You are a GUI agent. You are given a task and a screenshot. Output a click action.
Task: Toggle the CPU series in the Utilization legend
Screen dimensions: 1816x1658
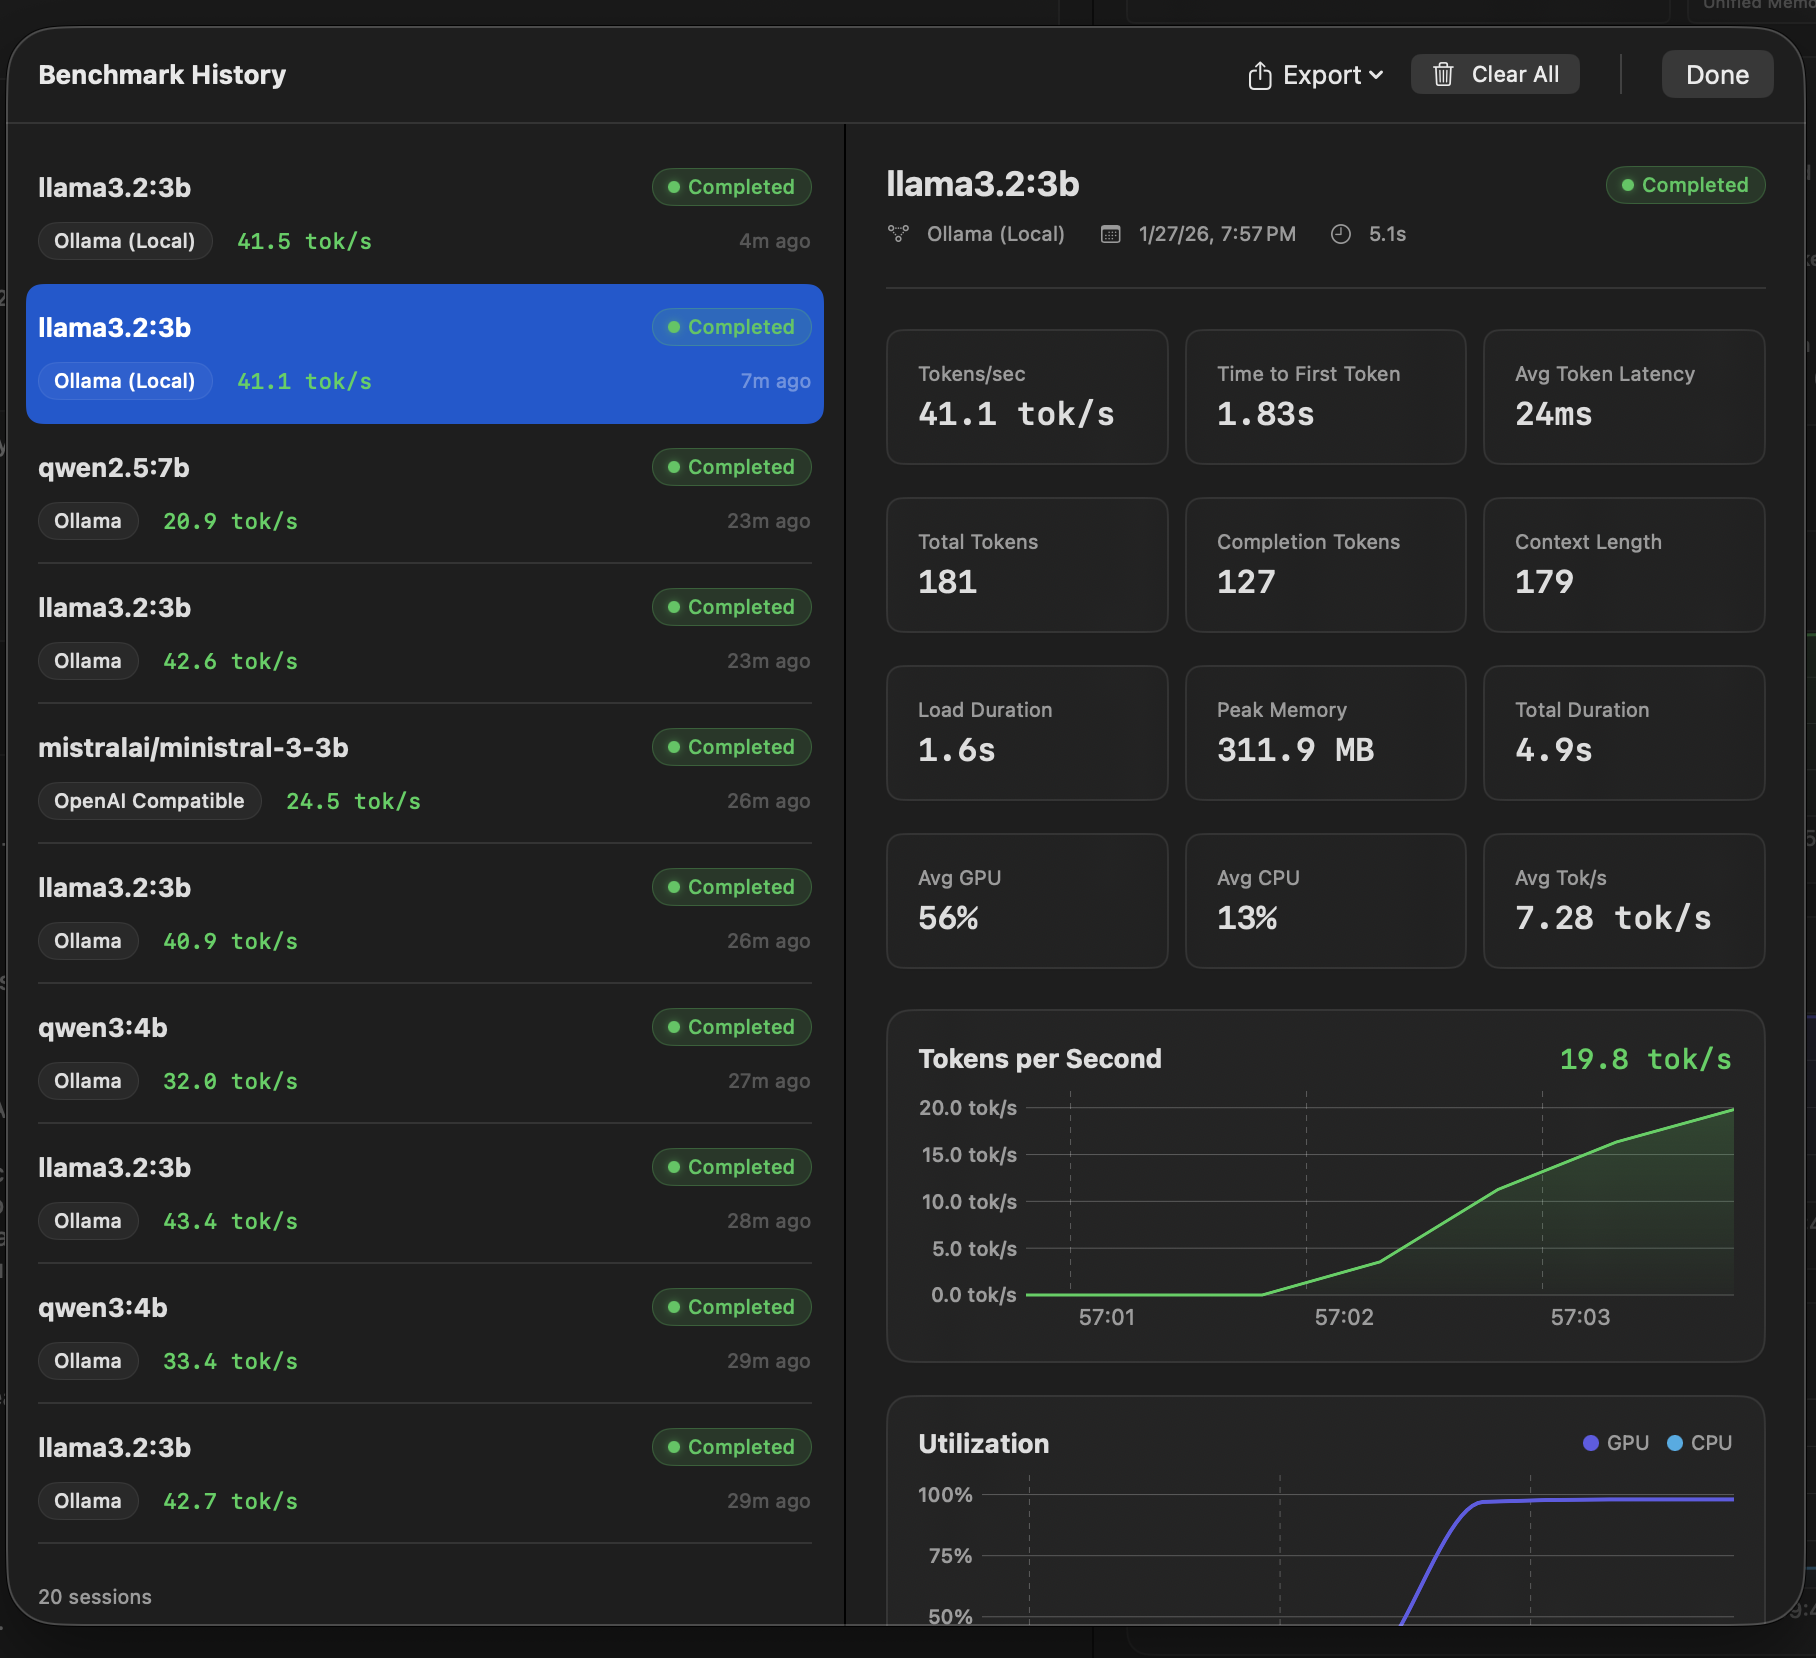(x=1700, y=1443)
